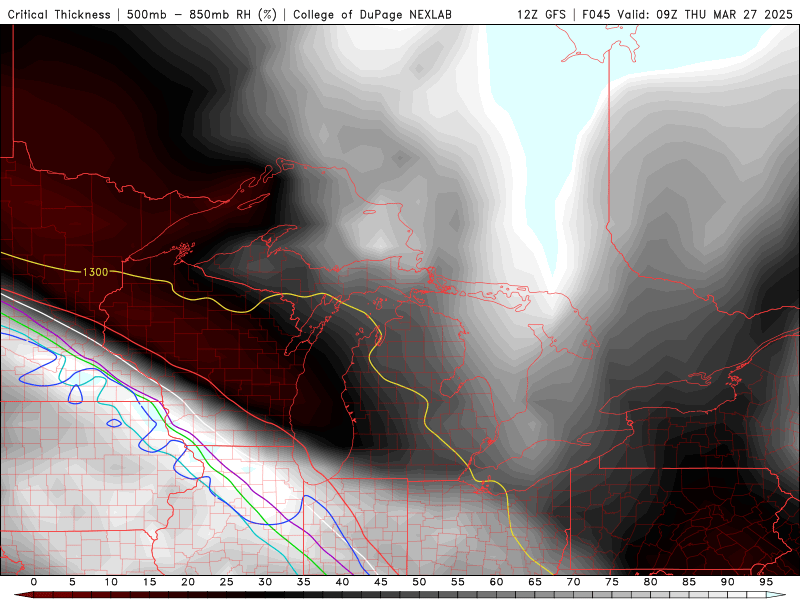Click the 1300 contour label
Viewport: 800px width, 600px height.
pyautogui.click(x=95, y=272)
